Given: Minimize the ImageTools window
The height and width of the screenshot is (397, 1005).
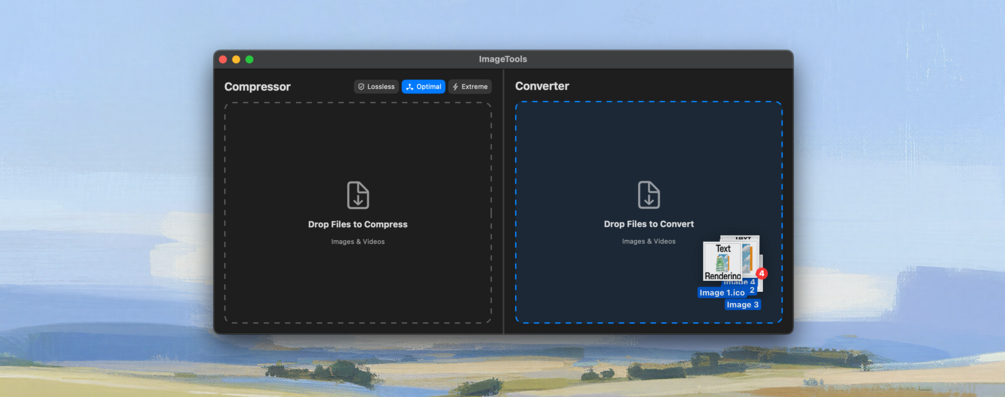Looking at the screenshot, I should tap(236, 59).
